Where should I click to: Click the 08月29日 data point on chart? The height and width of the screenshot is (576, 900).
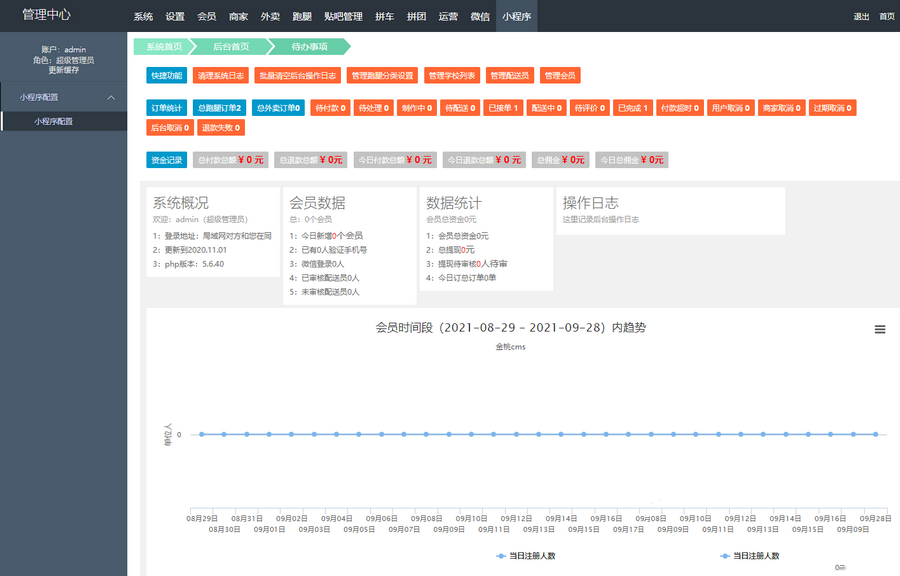[202, 434]
